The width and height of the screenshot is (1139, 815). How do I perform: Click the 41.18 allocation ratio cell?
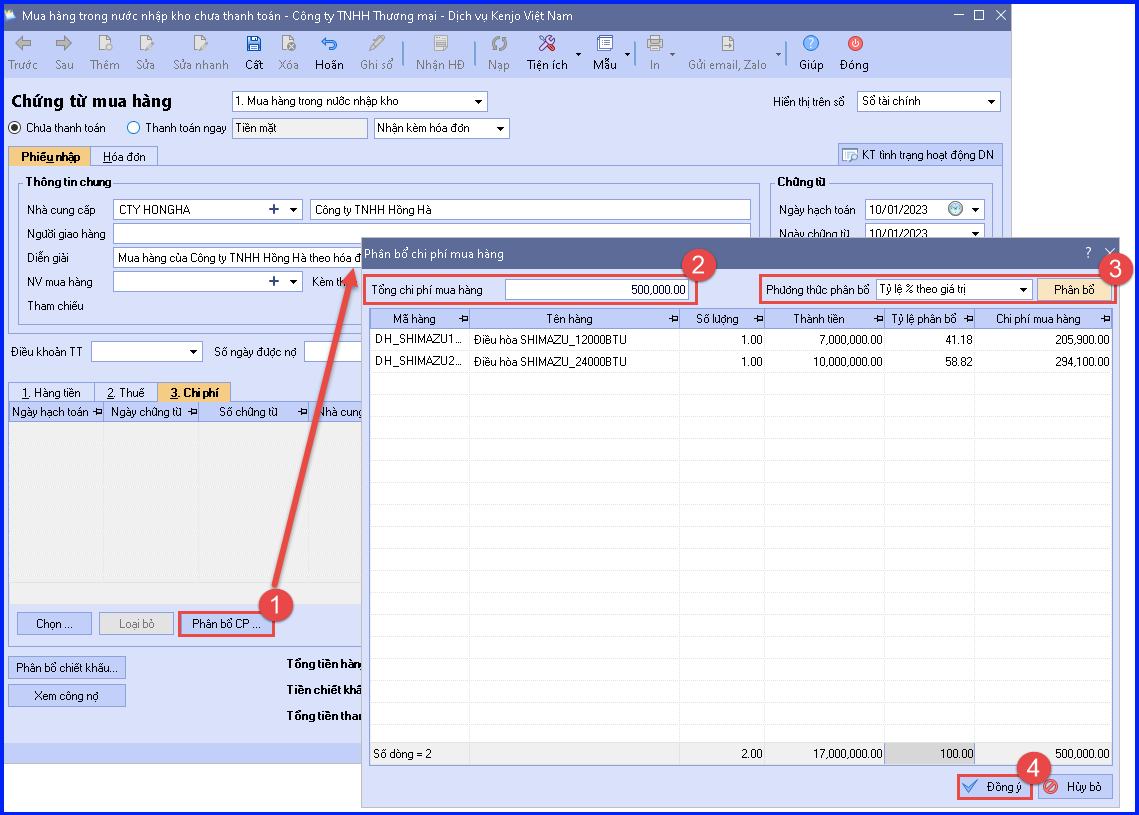pyautogui.click(x=929, y=340)
